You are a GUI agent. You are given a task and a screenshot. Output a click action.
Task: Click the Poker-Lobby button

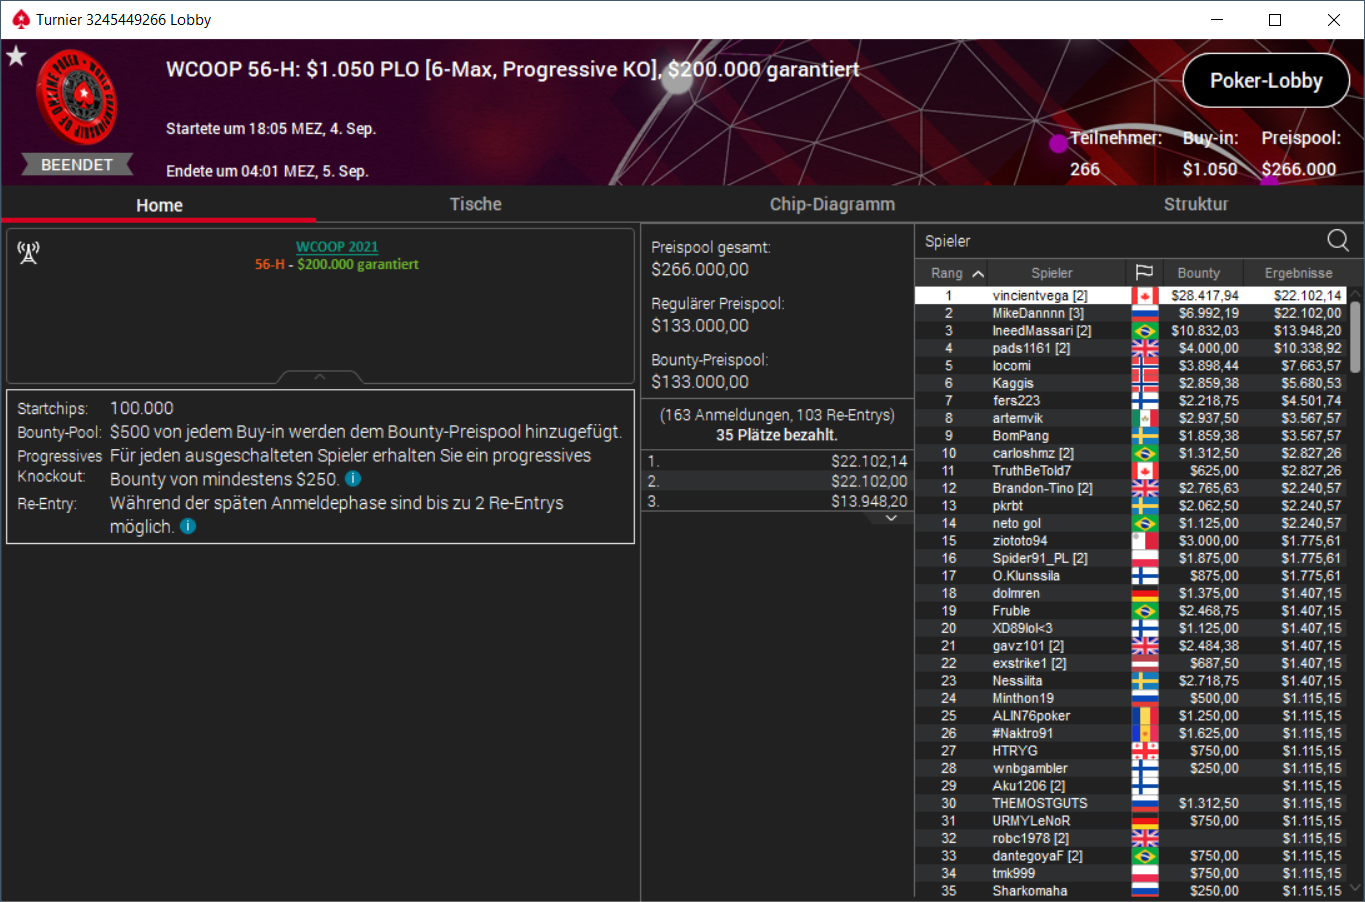point(1266,81)
